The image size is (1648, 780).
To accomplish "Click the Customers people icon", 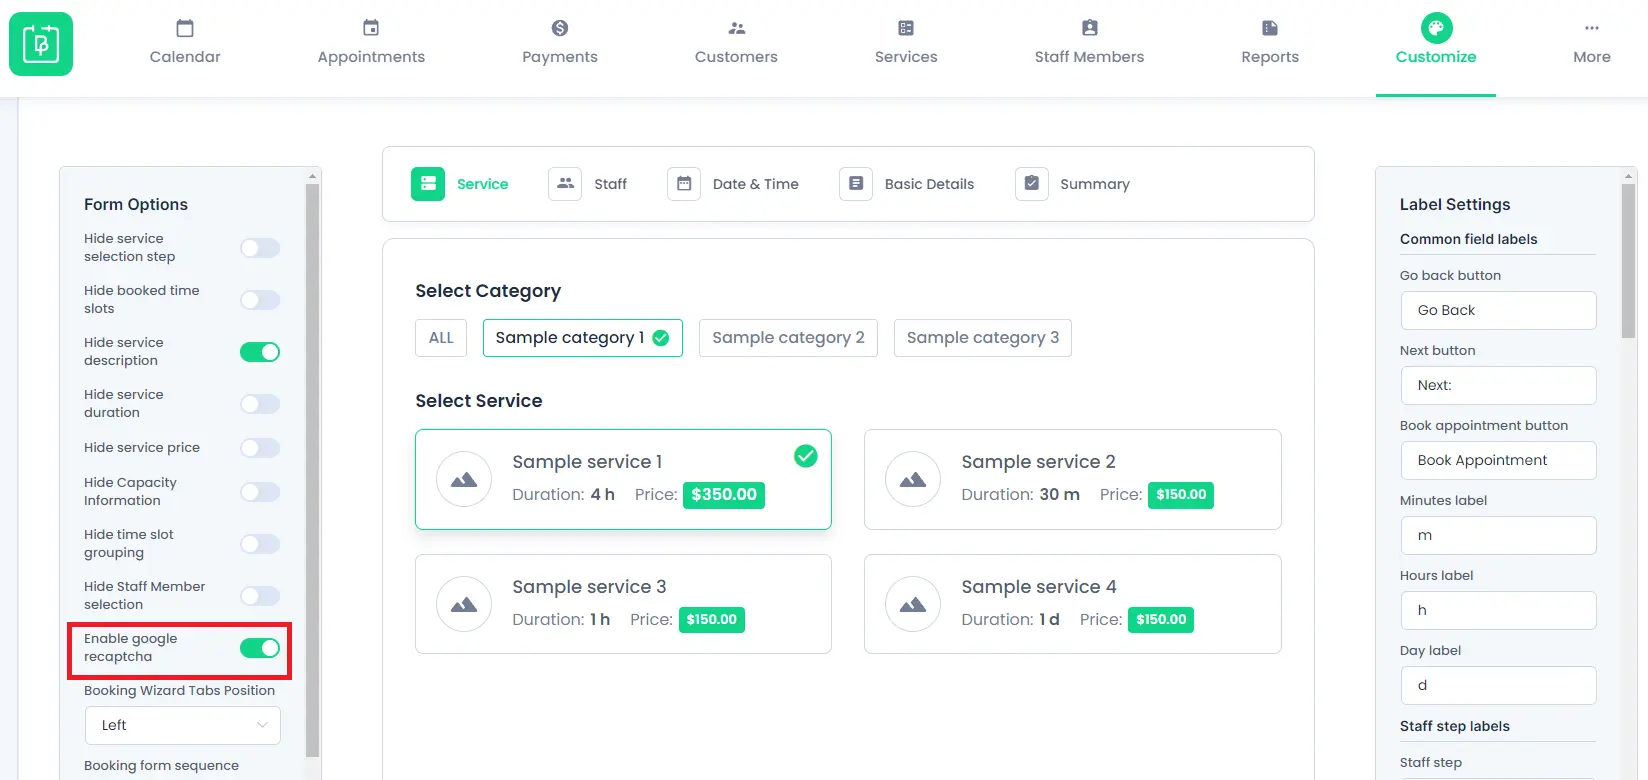I will tap(737, 28).
